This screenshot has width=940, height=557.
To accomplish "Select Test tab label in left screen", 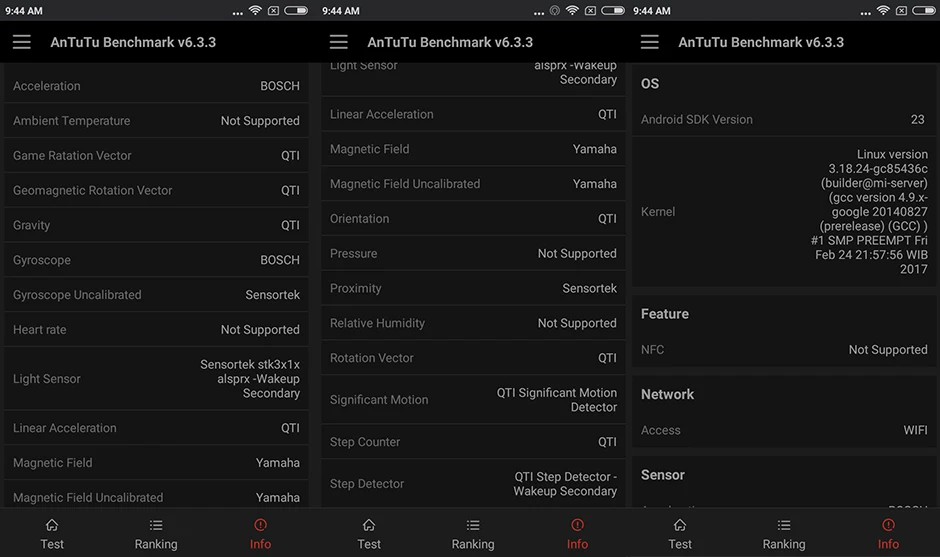I will pyautogui.click(x=52, y=544).
